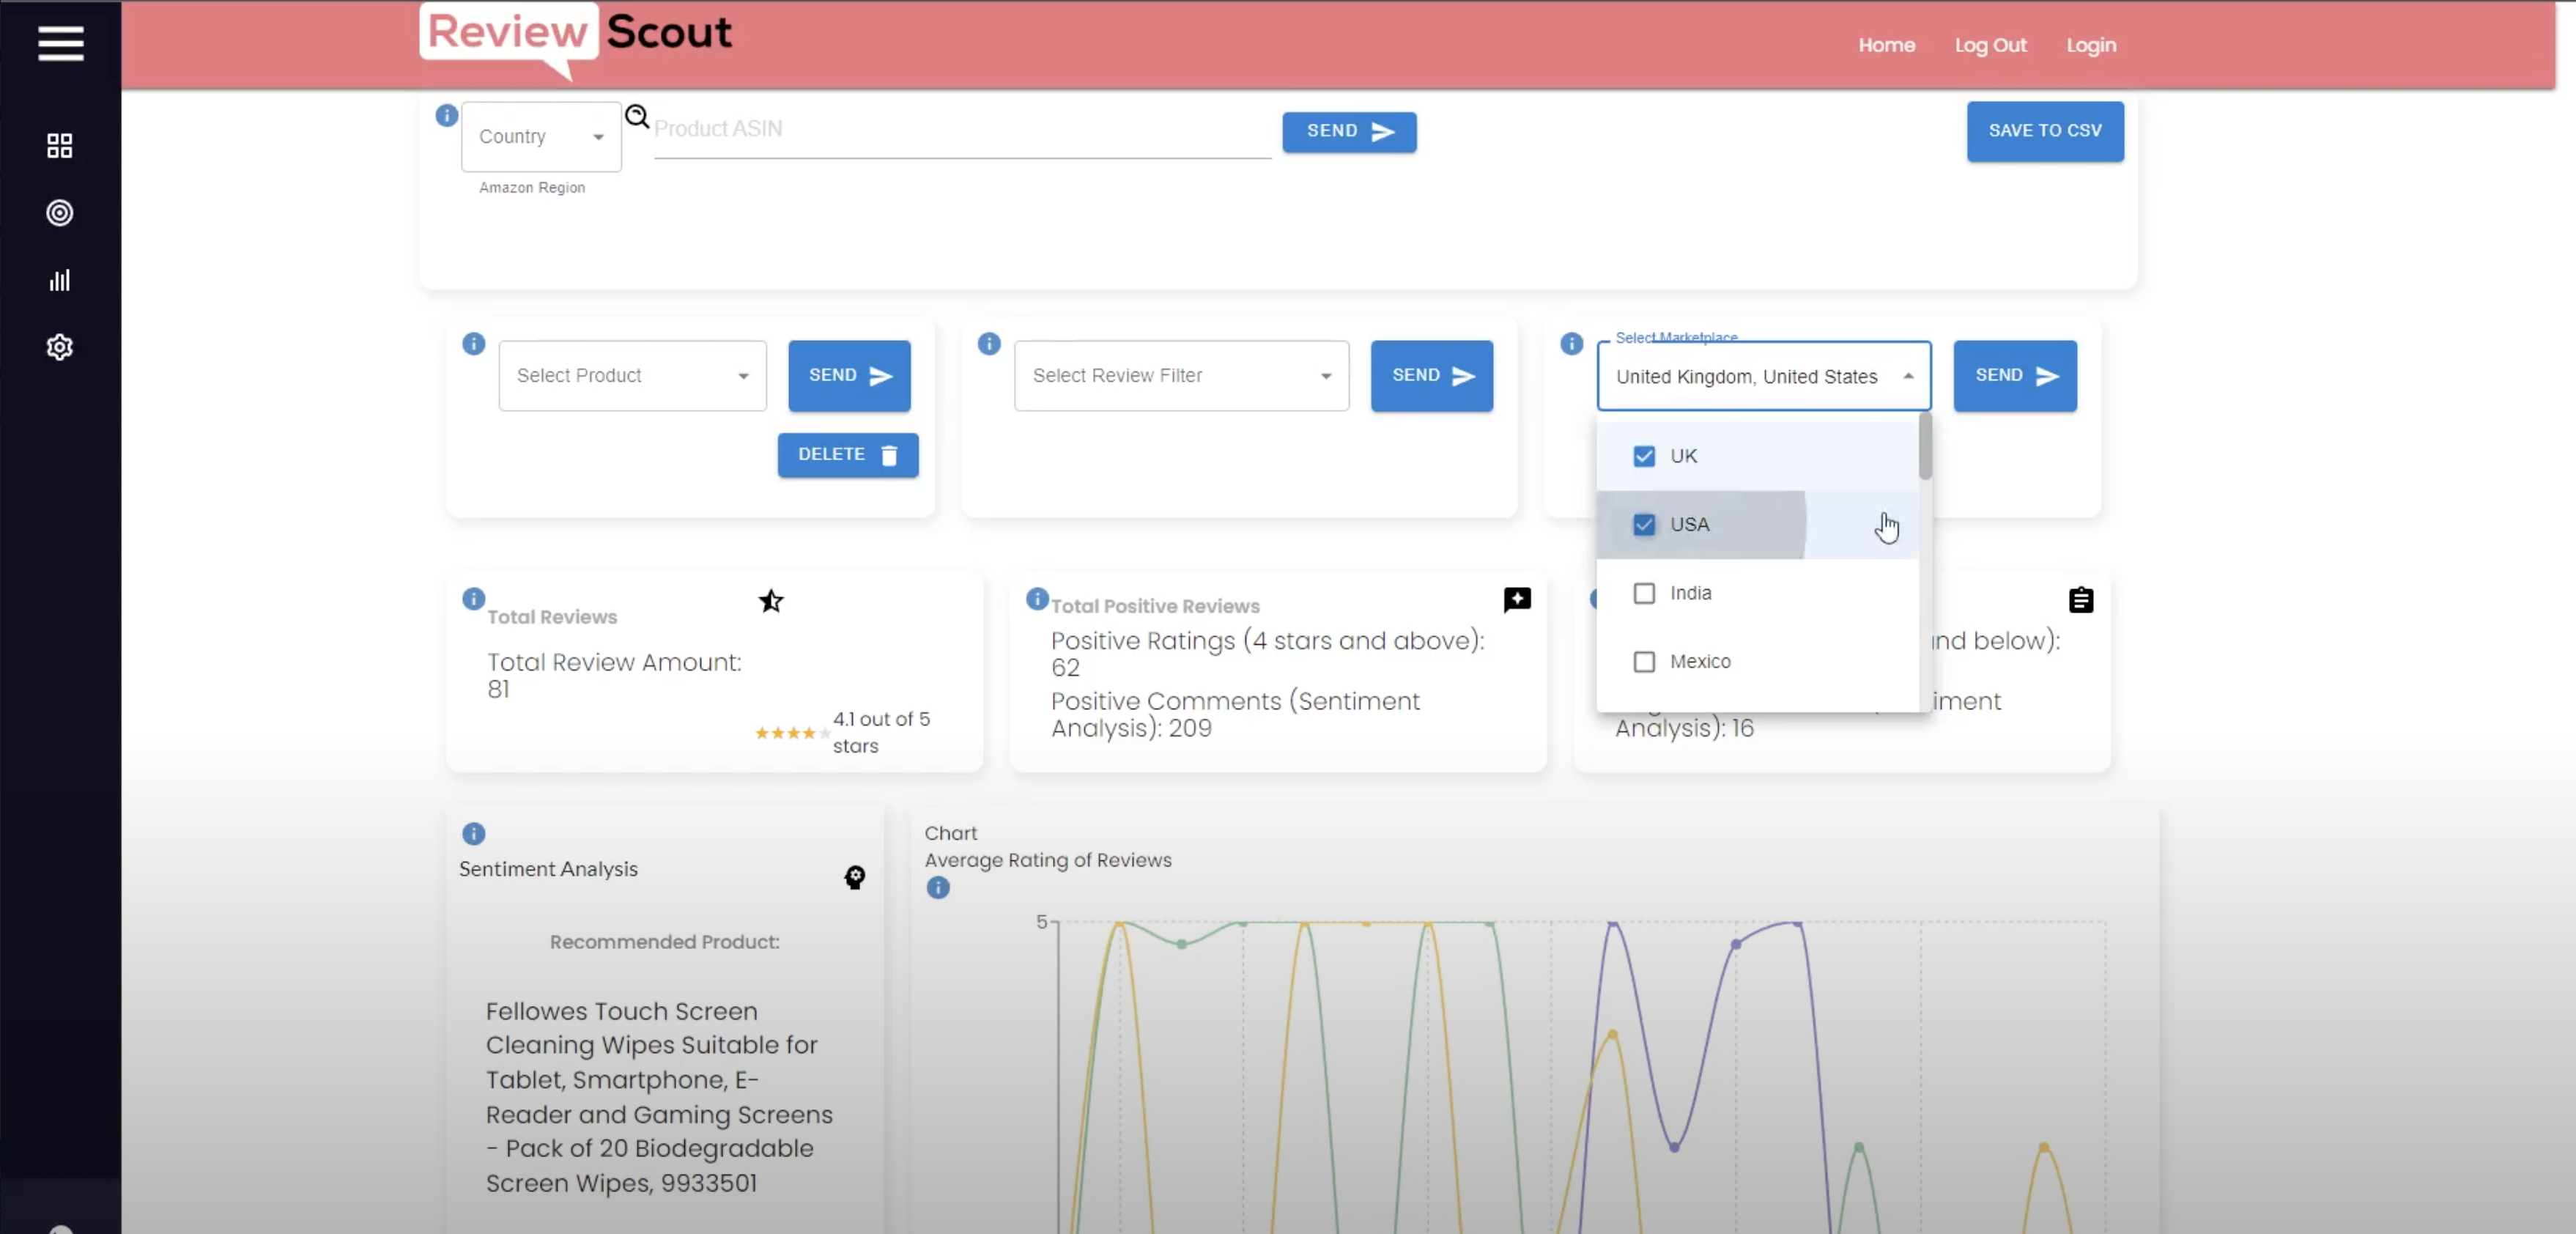Check the Mexico marketplace checkbox
This screenshot has width=2576, height=1234.
[1644, 662]
